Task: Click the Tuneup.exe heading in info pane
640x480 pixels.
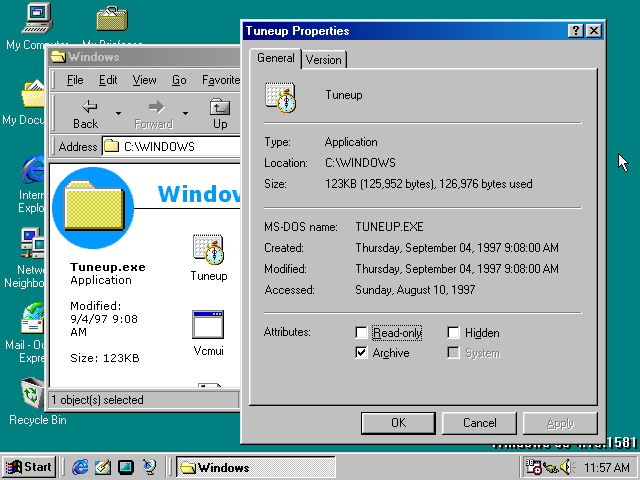Action: coord(108,267)
